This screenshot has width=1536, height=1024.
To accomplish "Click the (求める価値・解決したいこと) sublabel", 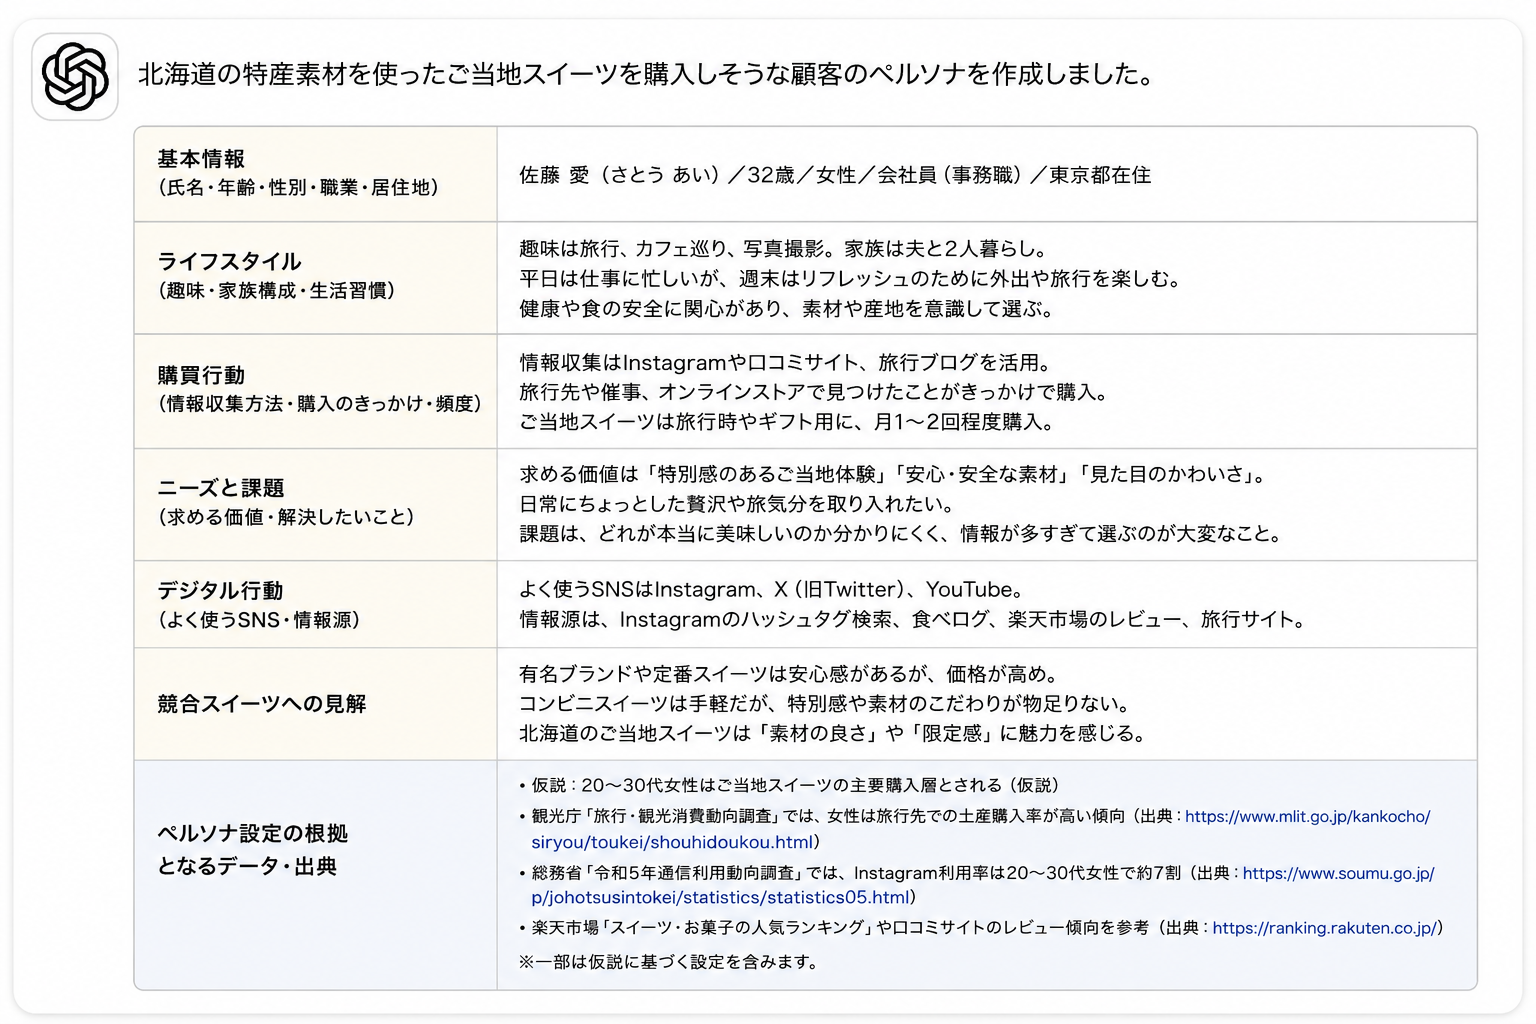I will (285, 517).
